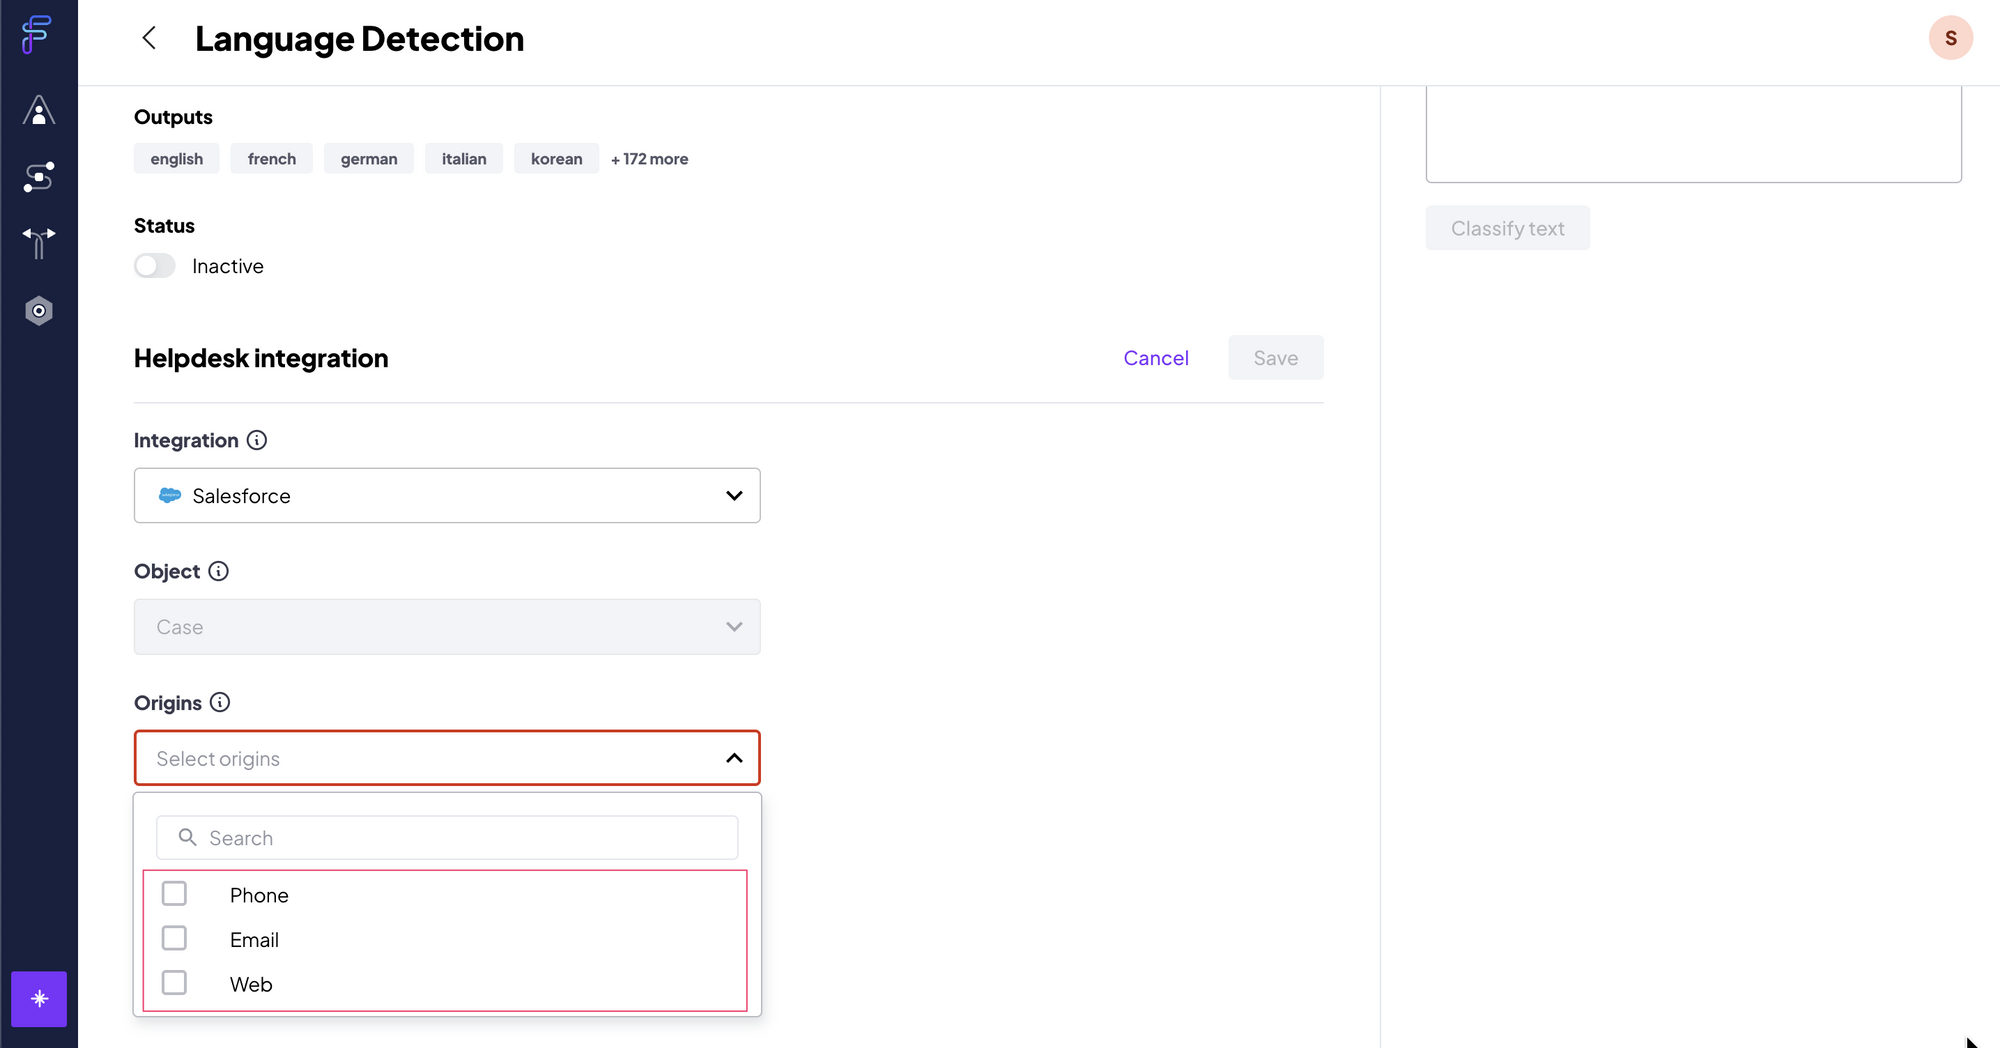Show info for Integration field

(257, 440)
